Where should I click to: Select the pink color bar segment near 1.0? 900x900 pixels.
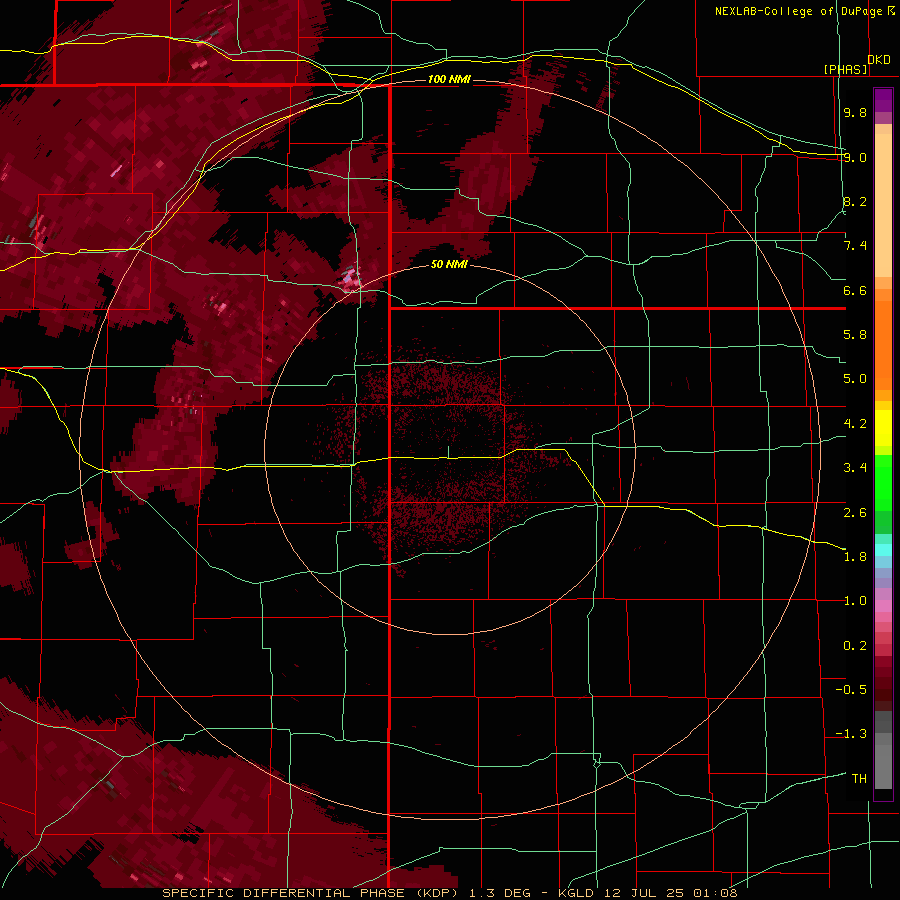pos(883,606)
